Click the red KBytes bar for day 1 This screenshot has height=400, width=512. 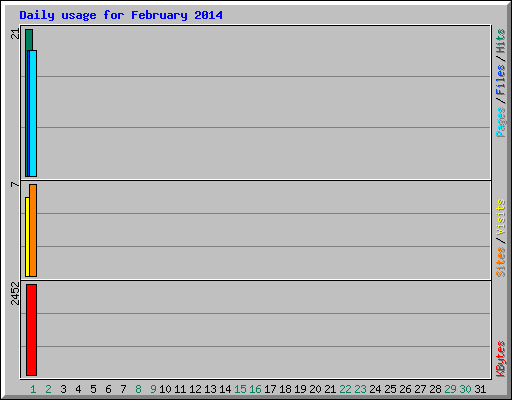click(x=31, y=330)
